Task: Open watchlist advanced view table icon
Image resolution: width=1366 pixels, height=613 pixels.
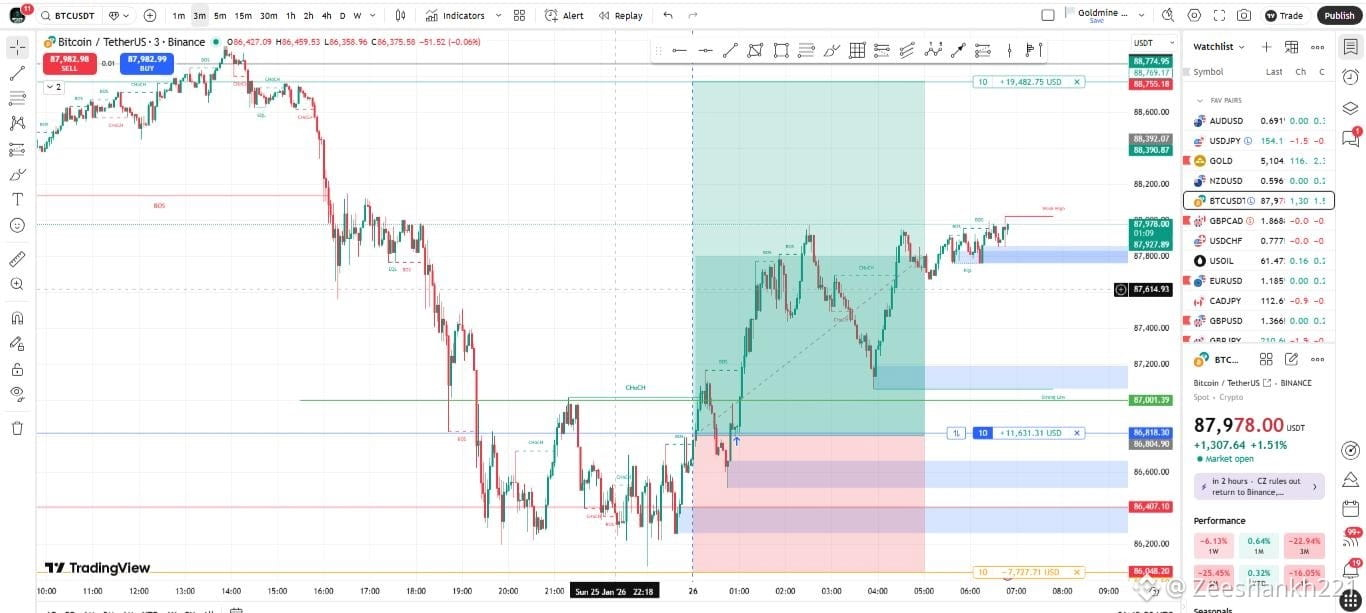Action: [1291, 47]
